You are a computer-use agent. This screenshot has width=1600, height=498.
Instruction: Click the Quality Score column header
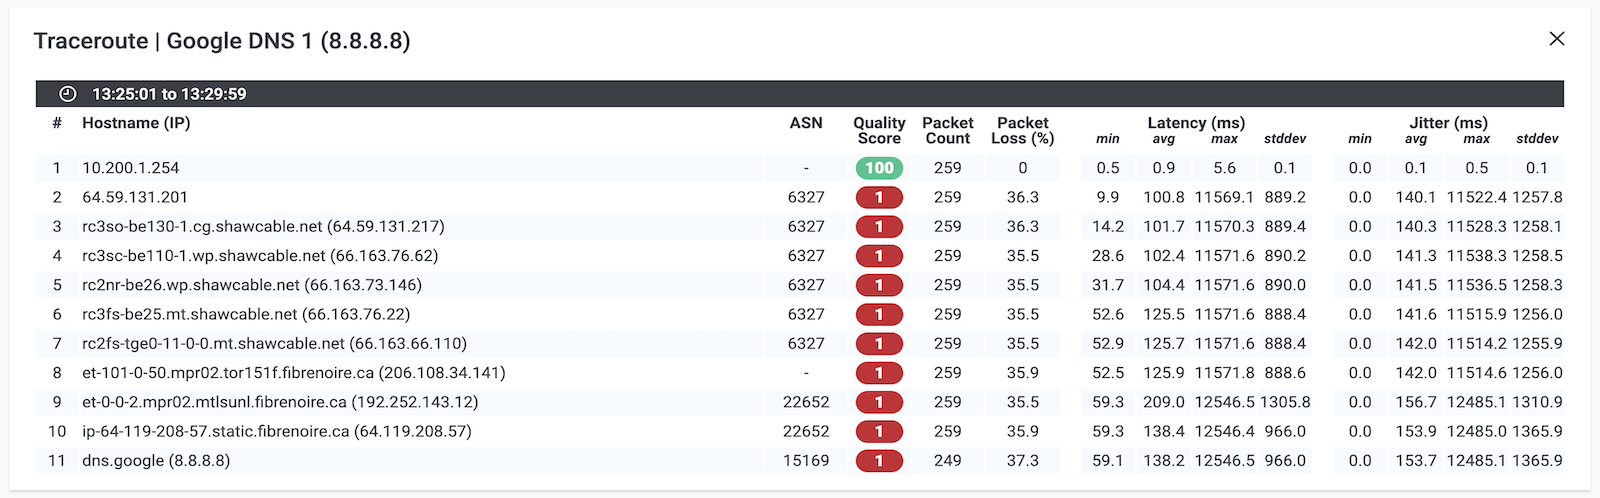(x=879, y=131)
